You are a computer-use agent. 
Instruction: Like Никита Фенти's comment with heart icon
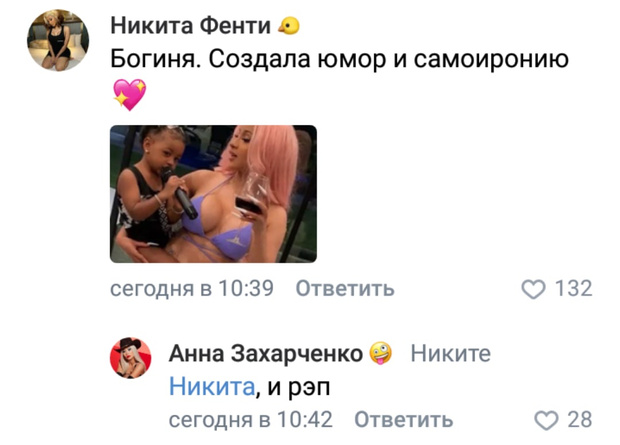533,289
